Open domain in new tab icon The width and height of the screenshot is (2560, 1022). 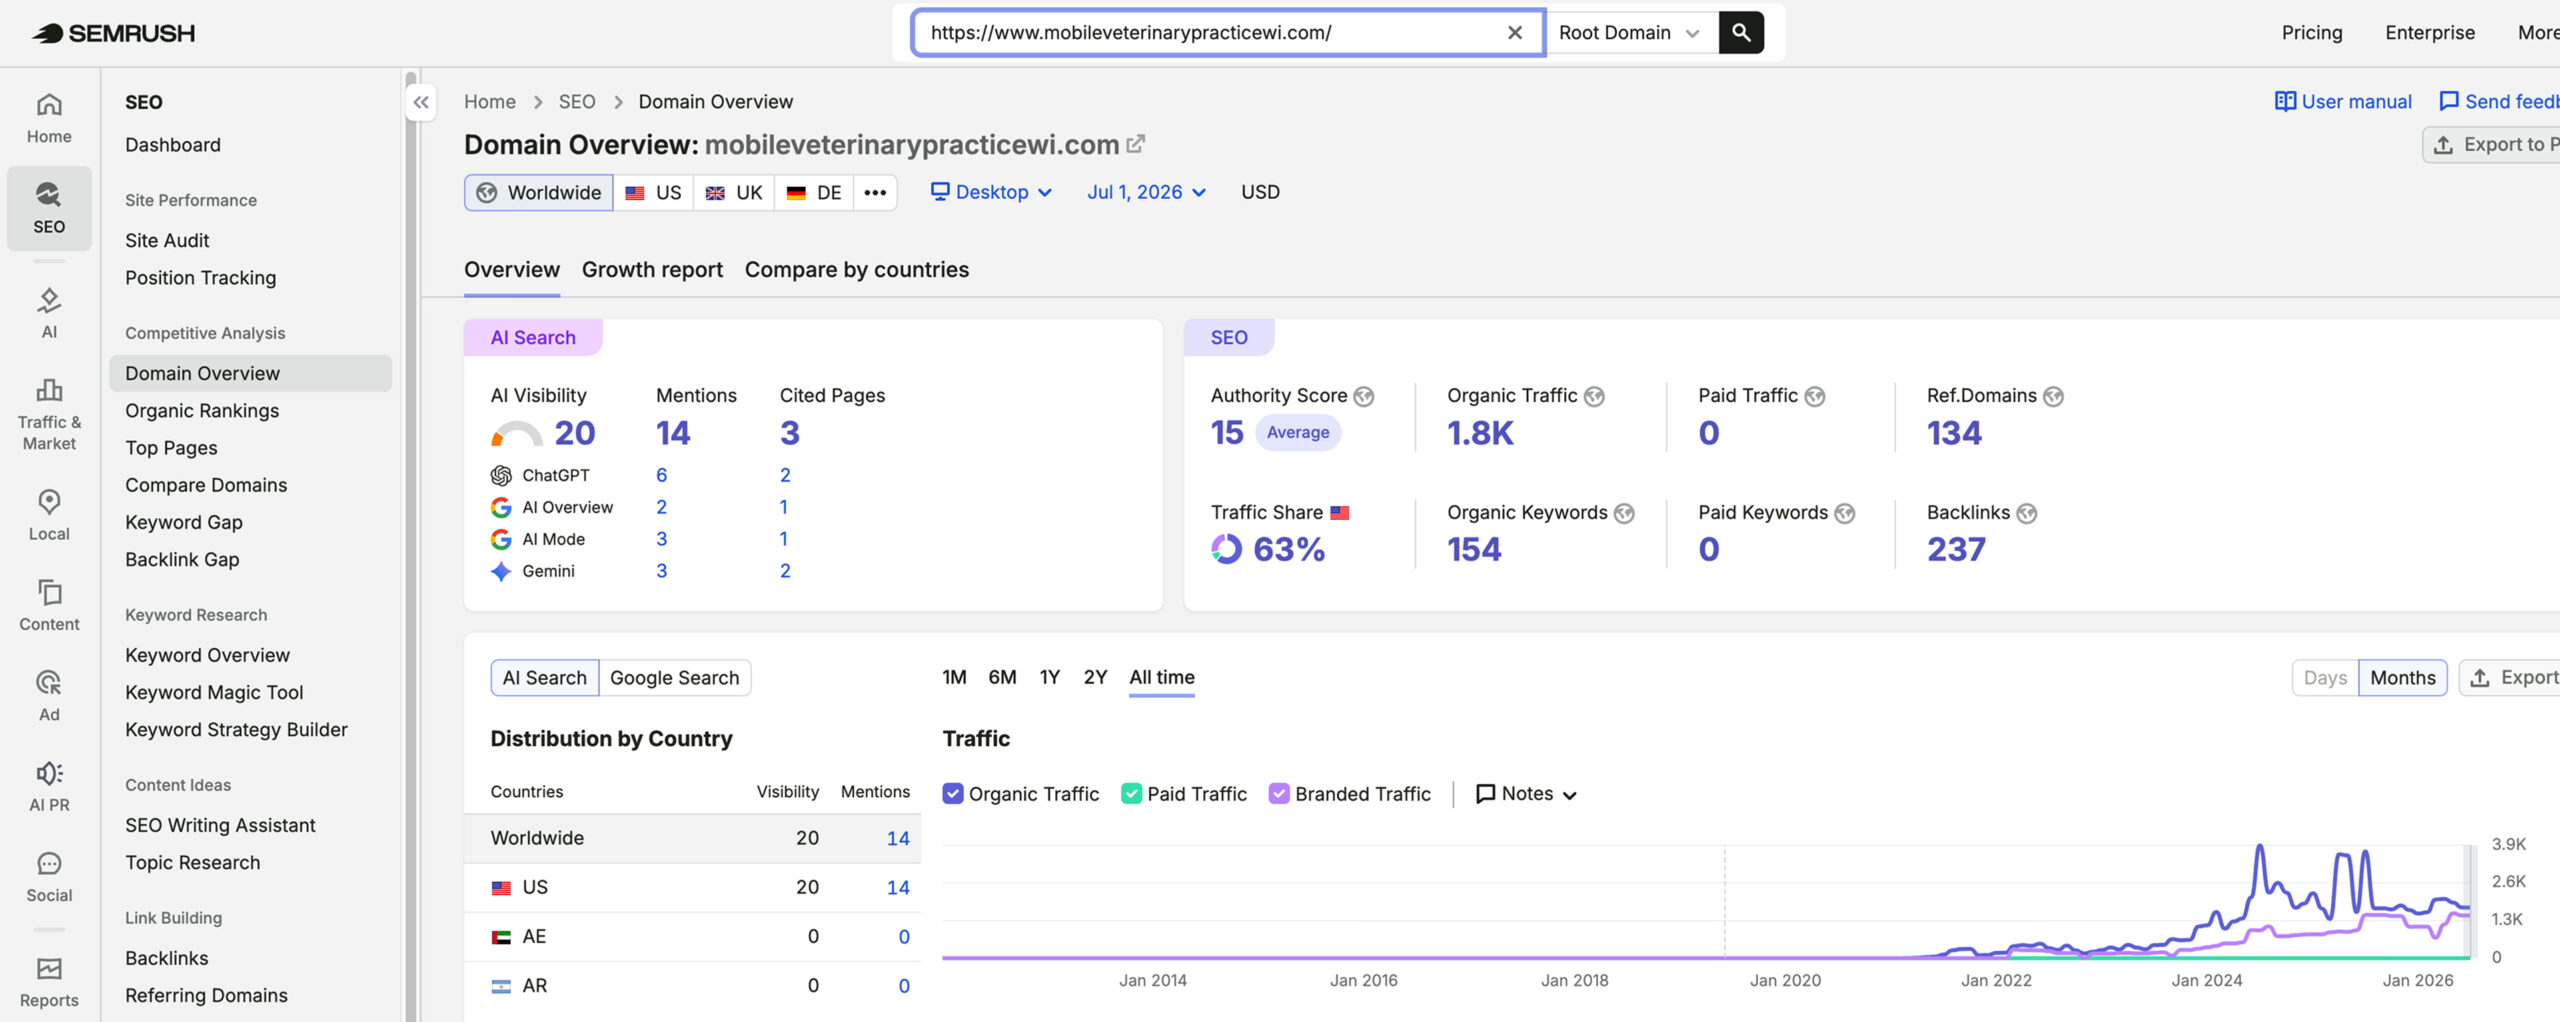coord(1135,144)
